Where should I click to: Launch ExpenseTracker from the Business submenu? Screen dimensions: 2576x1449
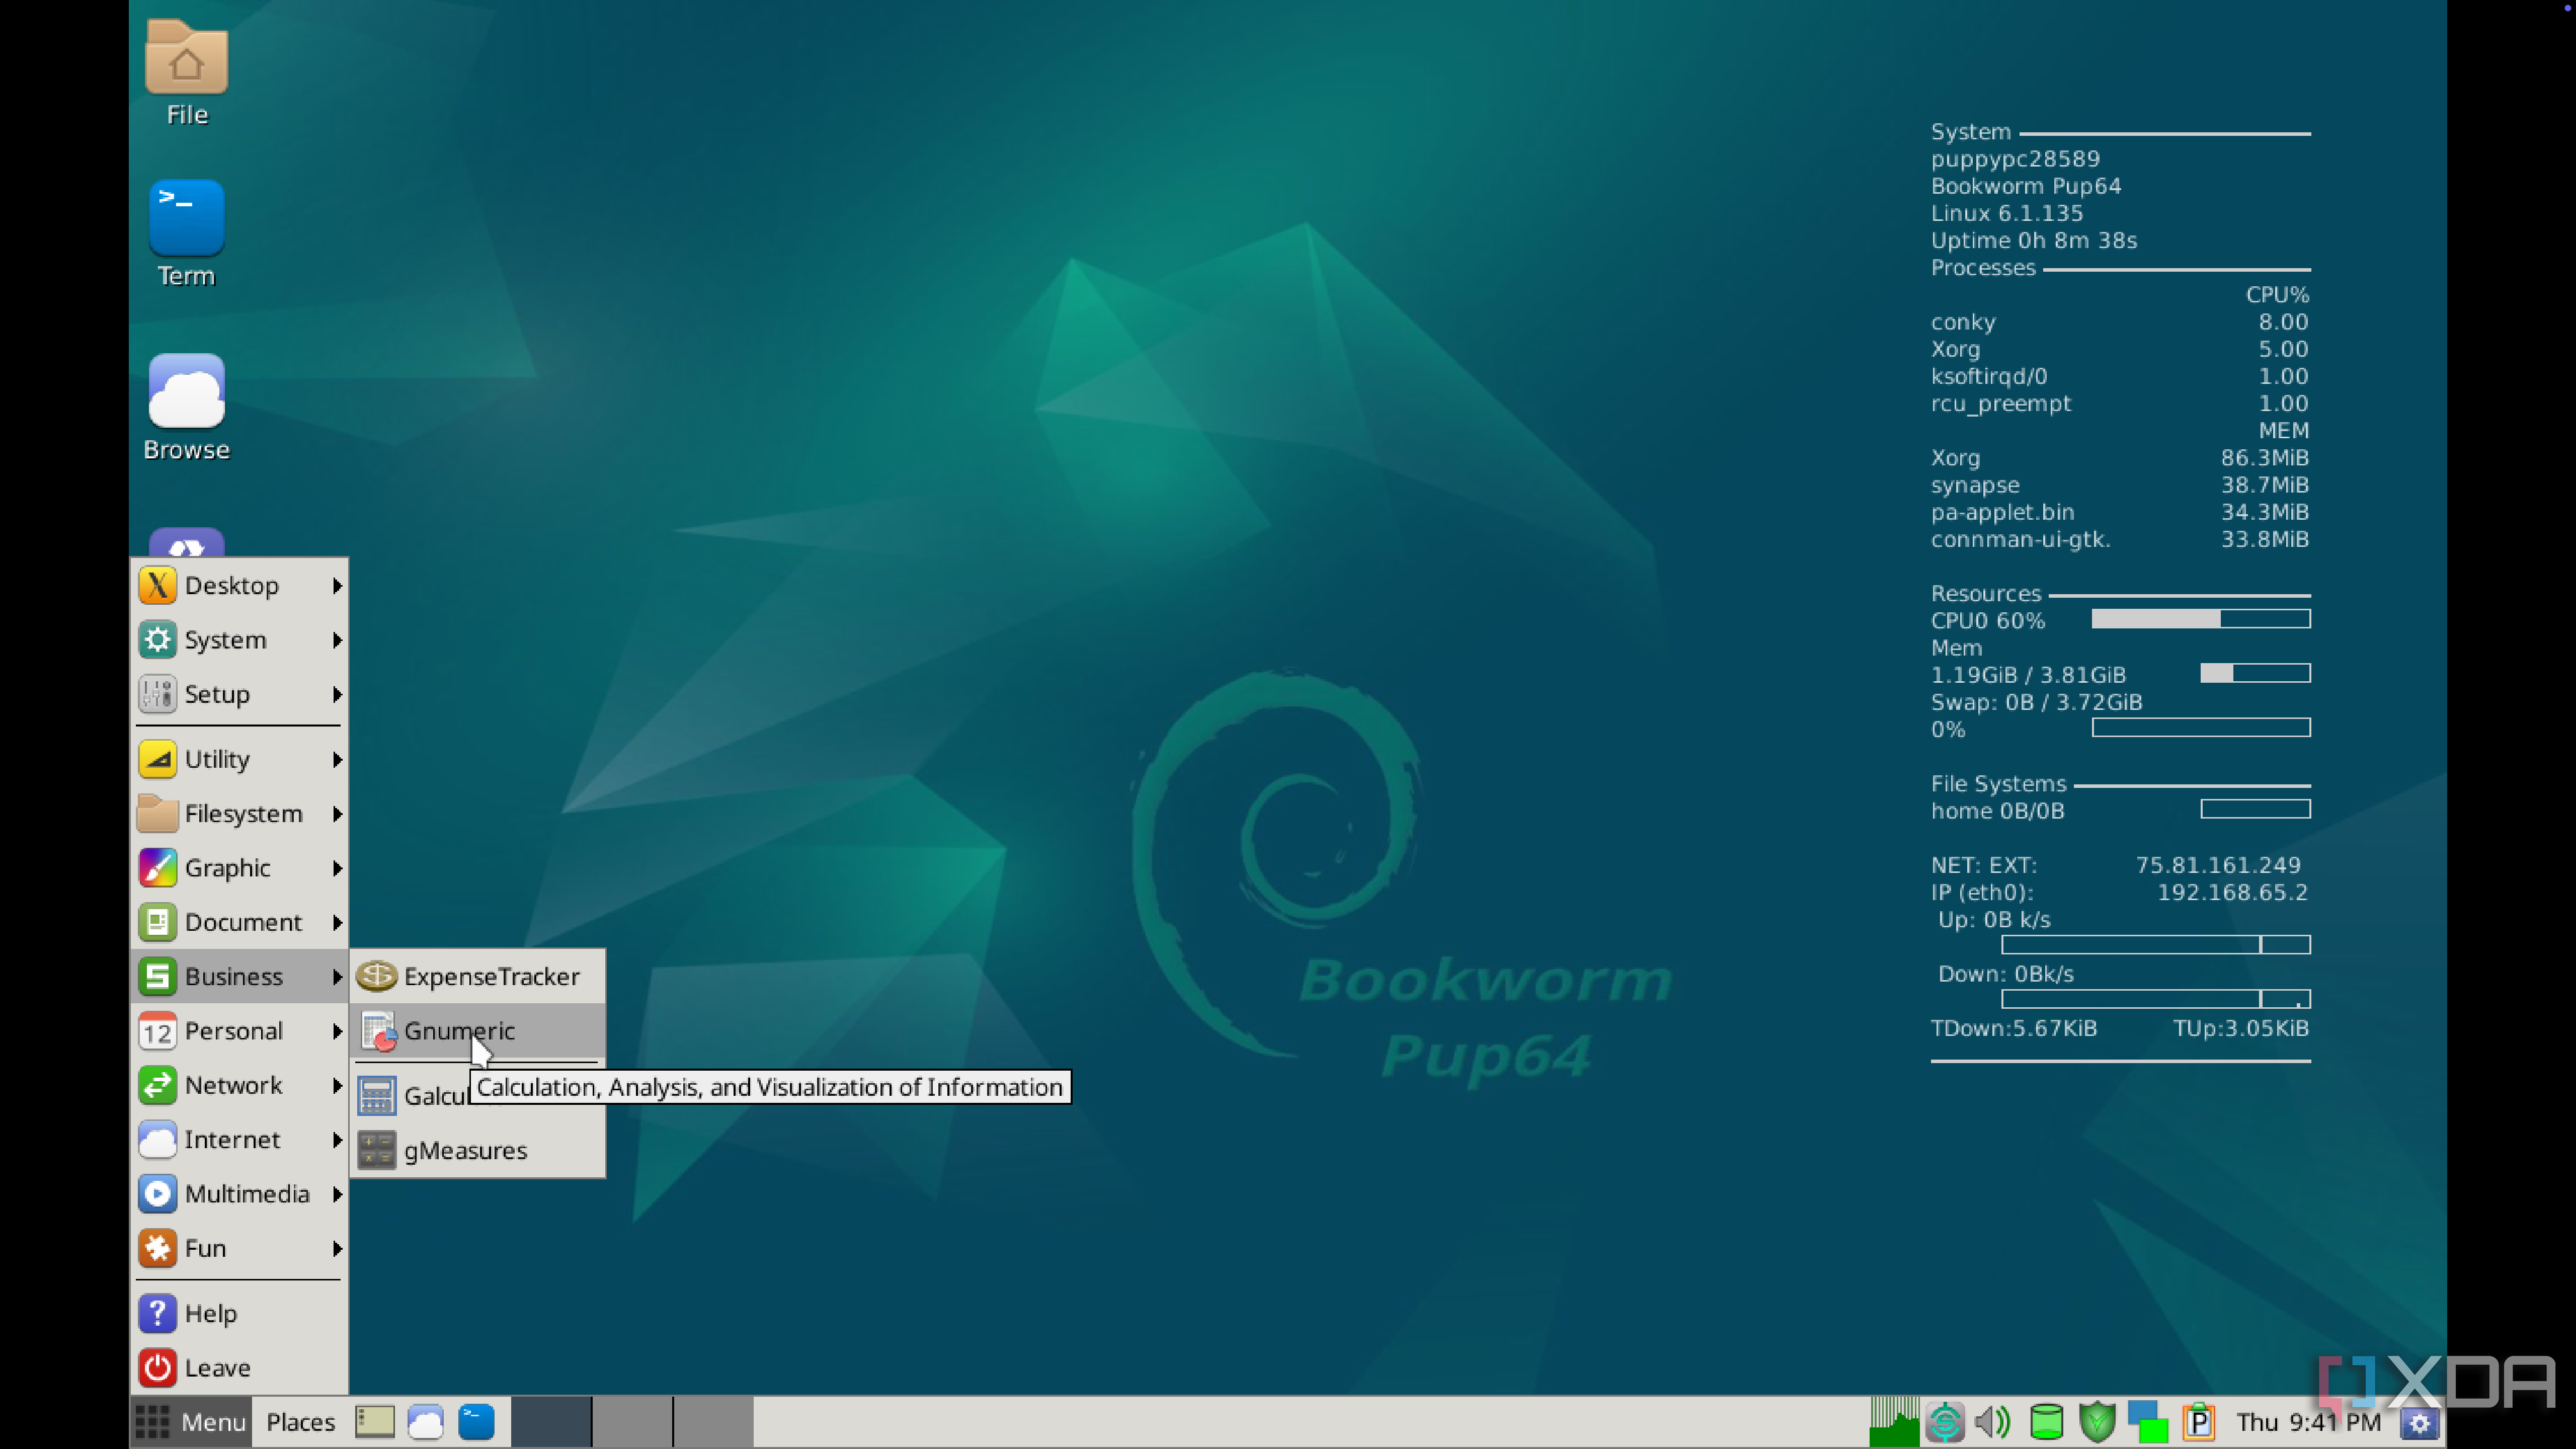478,976
